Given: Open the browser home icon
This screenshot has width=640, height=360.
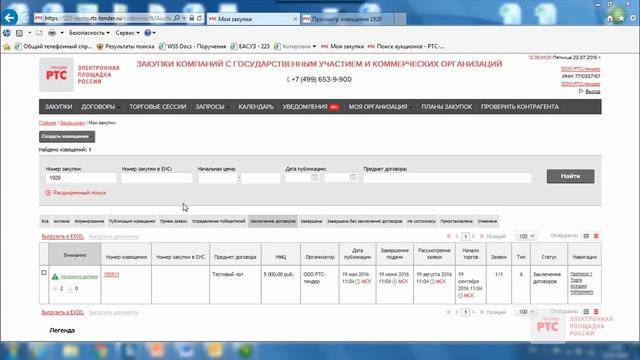Looking at the screenshot, I should click(609, 18).
